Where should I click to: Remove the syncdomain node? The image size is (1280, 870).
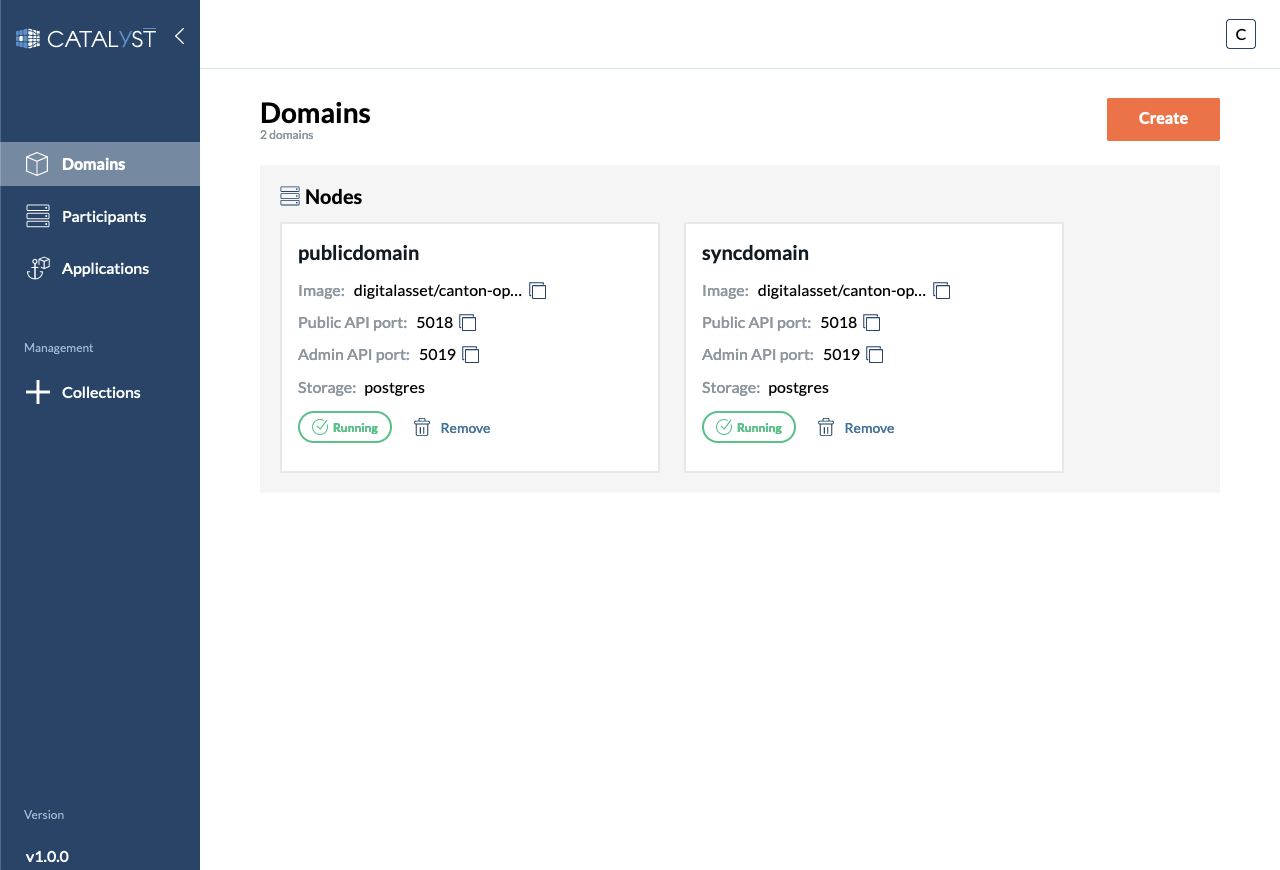tap(869, 427)
